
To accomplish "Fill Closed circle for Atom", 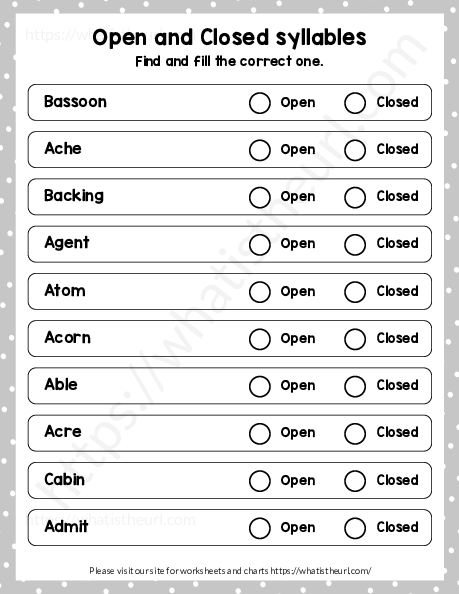I will pyautogui.click(x=355, y=292).
